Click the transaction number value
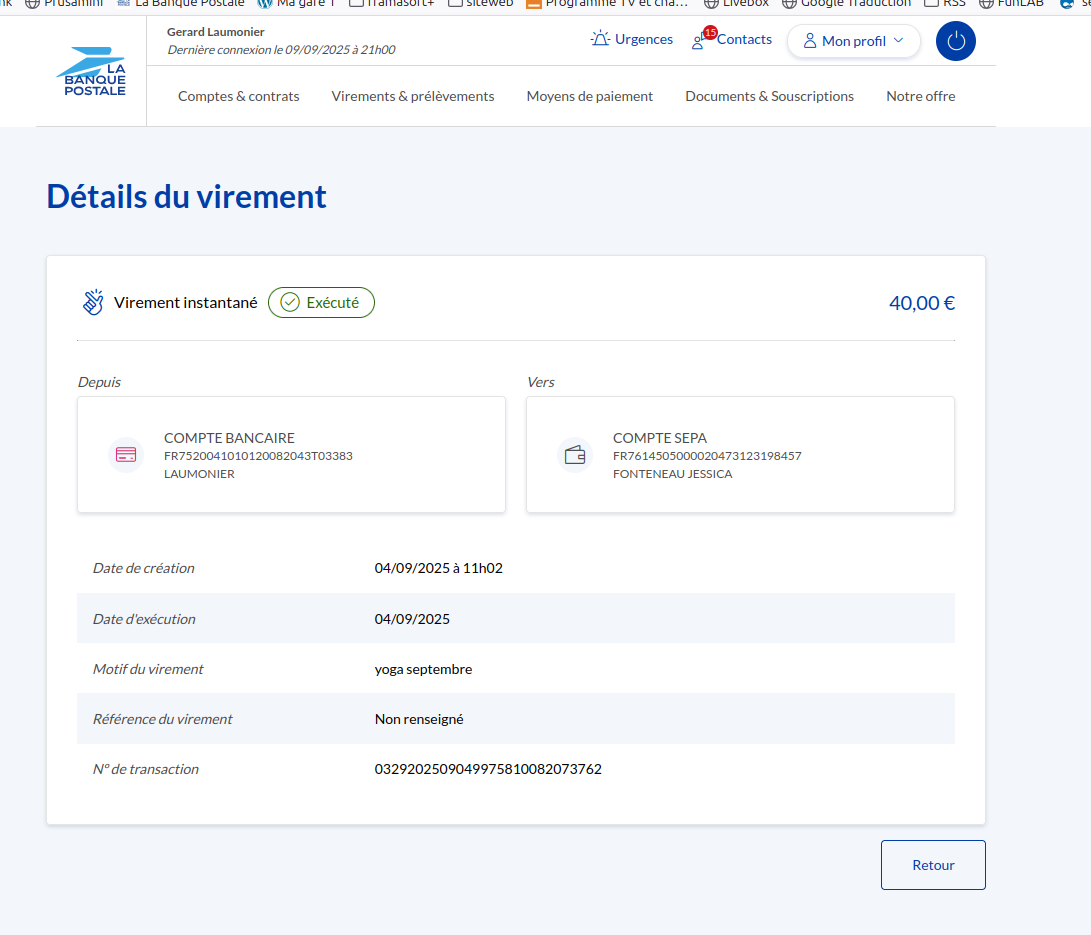 coord(488,769)
